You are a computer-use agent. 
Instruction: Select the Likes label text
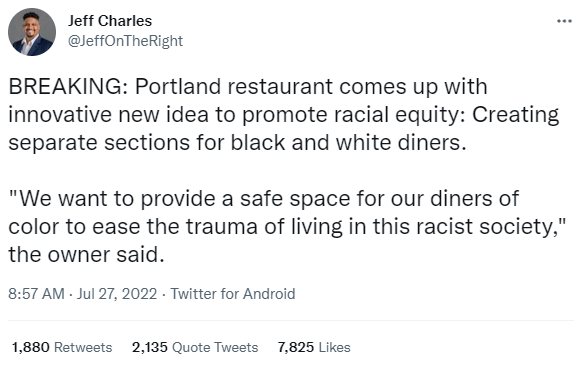point(334,347)
